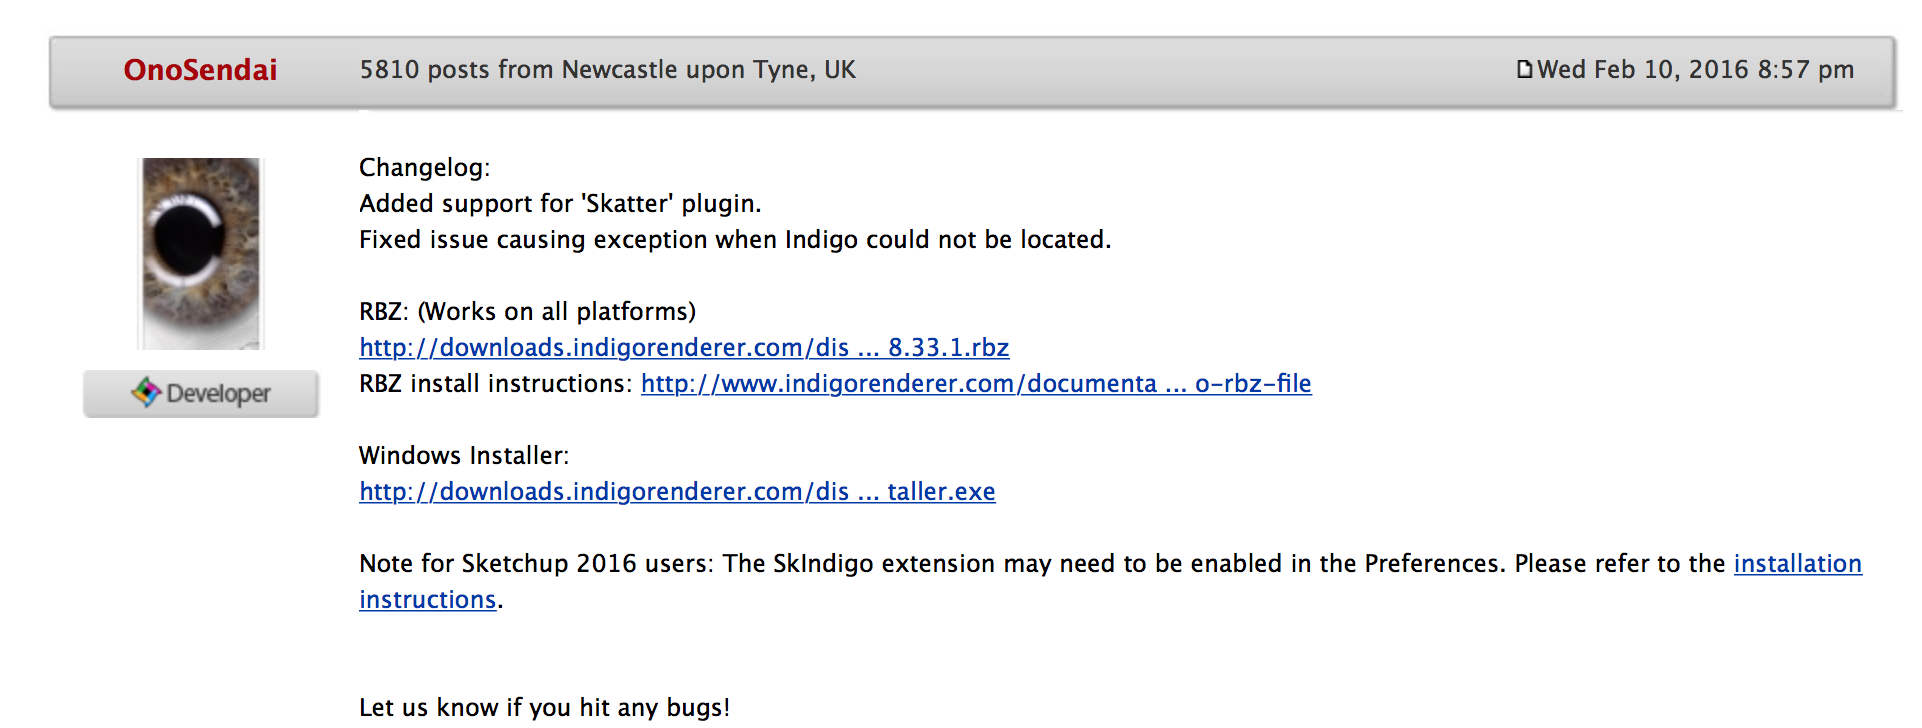Click 'RBZ: (Works on all platforms)' text
The image size is (1922, 728).
pos(527,311)
